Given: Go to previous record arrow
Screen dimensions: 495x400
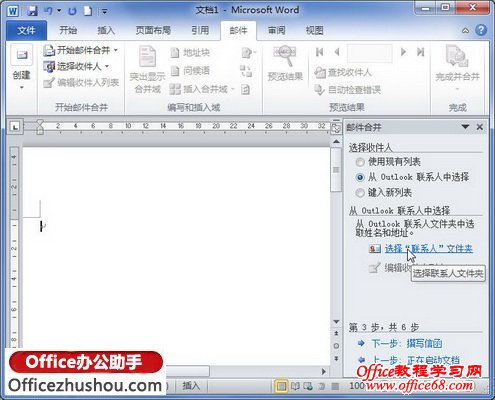Looking at the screenshot, I should click(x=337, y=52).
